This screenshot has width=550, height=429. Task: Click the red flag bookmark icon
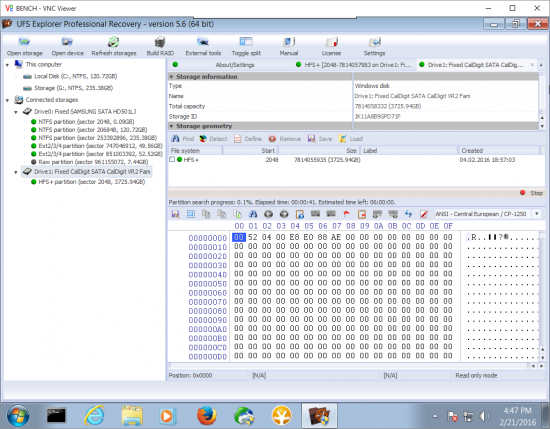pos(346,214)
